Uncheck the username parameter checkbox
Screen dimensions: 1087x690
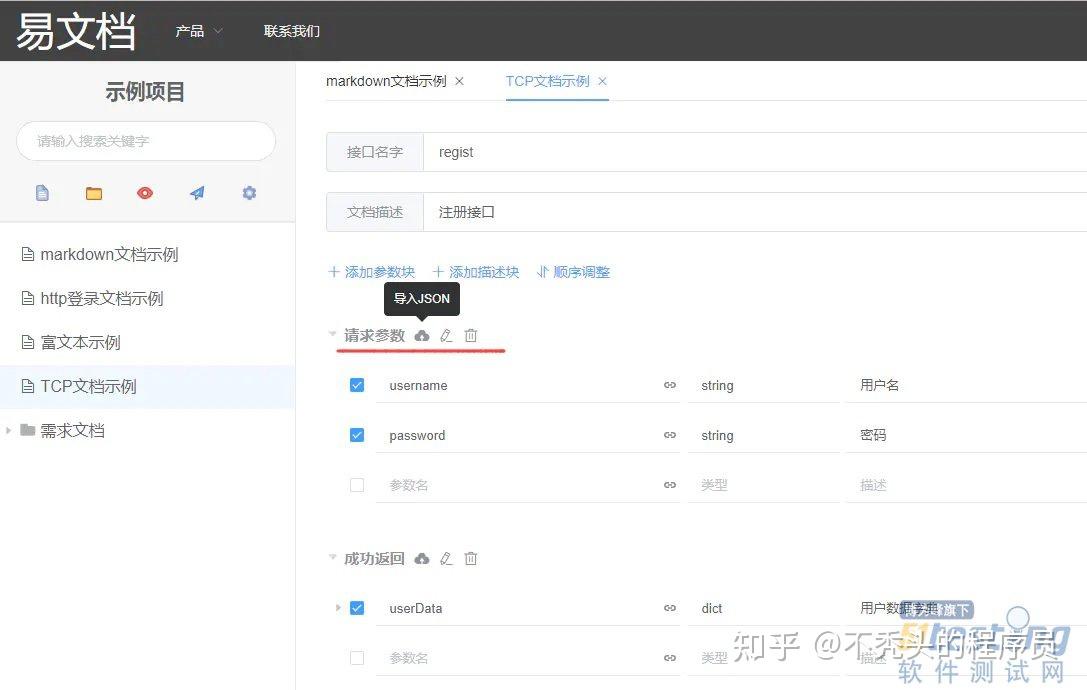tap(357, 385)
